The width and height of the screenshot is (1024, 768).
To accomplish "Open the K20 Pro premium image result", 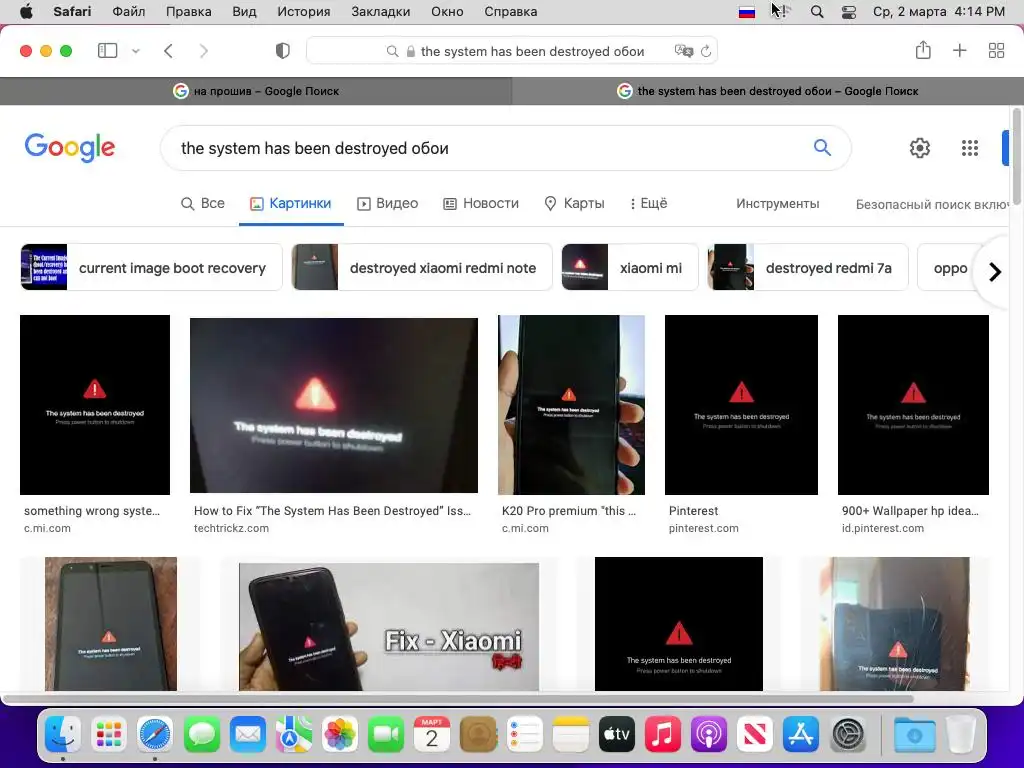I will click(571, 405).
